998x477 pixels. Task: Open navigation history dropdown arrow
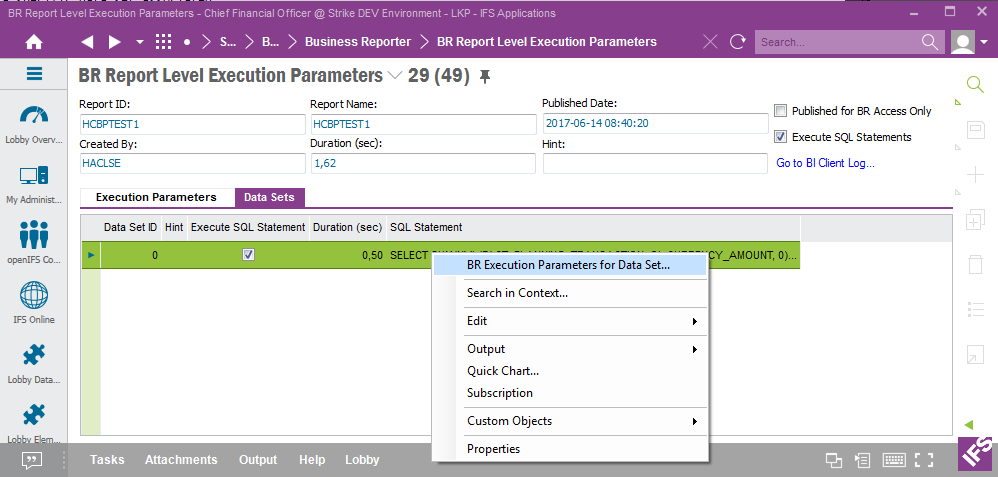[x=140, y=42]
